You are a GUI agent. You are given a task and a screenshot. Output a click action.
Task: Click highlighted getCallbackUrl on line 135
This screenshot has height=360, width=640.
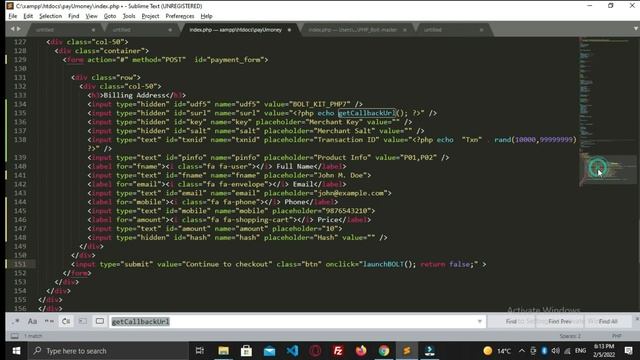pyautogui.click(x=367, y=113)
